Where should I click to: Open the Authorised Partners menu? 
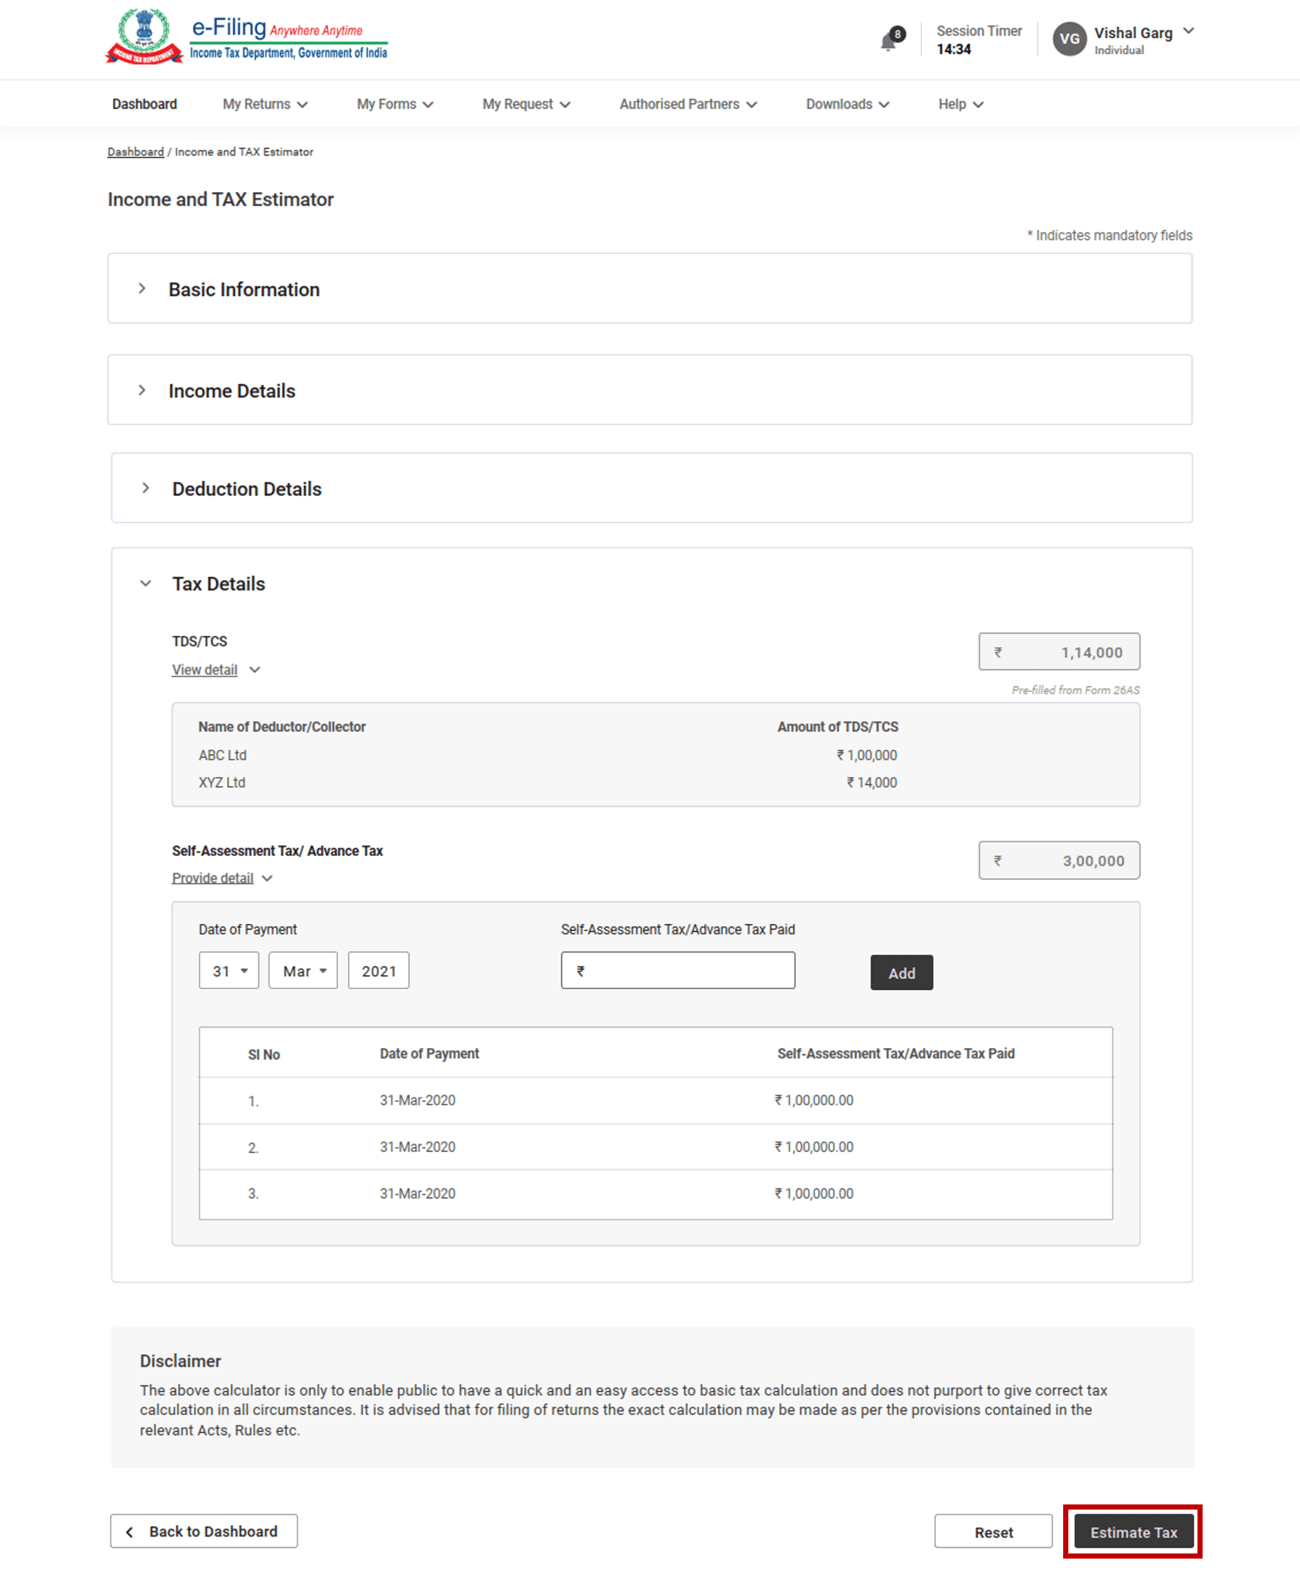pyautogui.click(x=687, y=104)
